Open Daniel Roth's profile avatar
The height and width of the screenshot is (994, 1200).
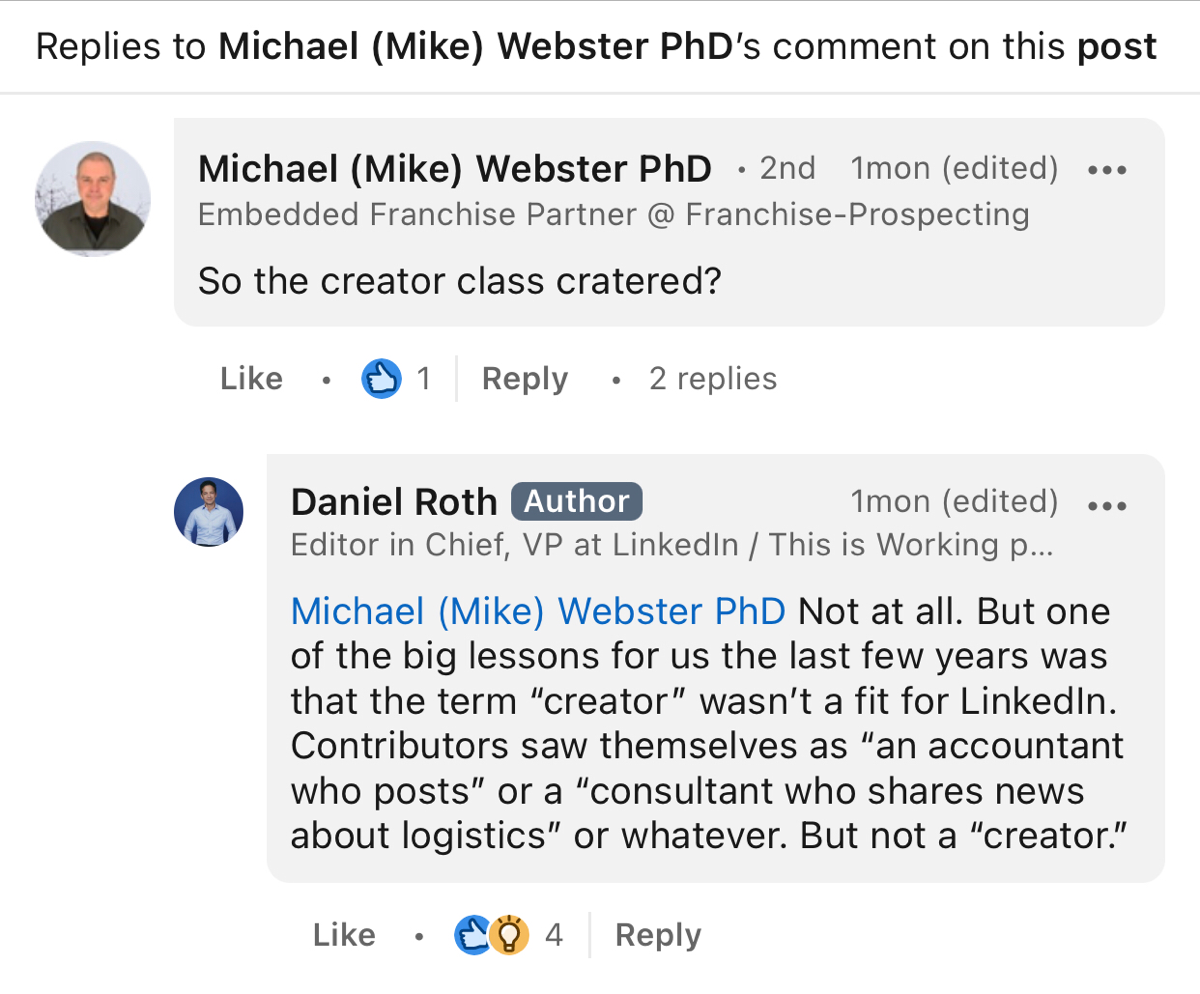(x=209, y=512)
